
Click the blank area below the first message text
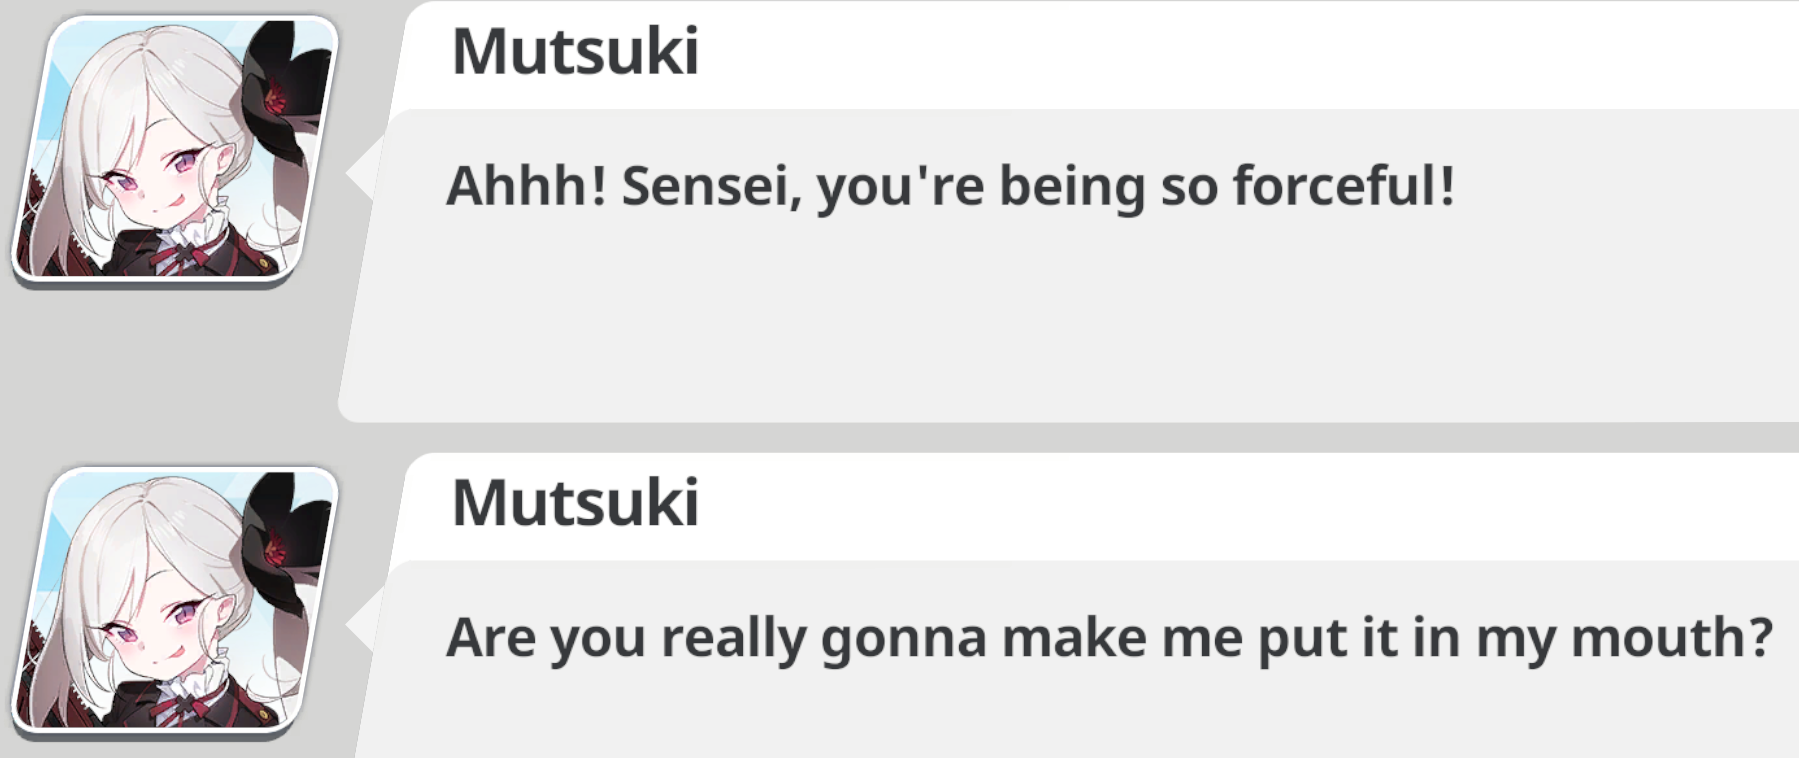(x=1070, y=320)
